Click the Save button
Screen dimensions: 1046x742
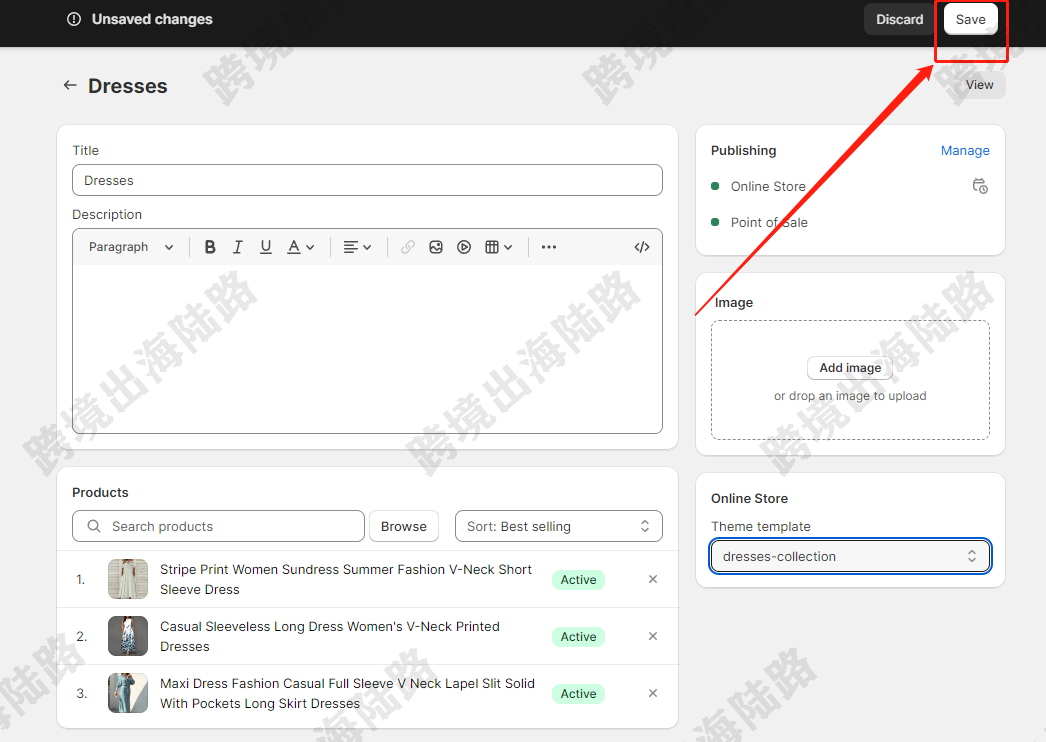click(970, 19)
